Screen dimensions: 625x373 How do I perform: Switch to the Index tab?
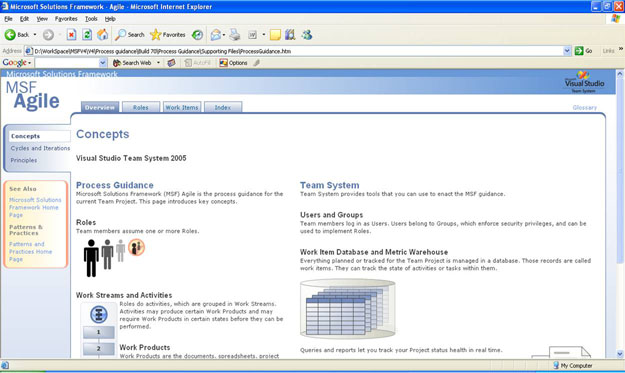point(223,107)
